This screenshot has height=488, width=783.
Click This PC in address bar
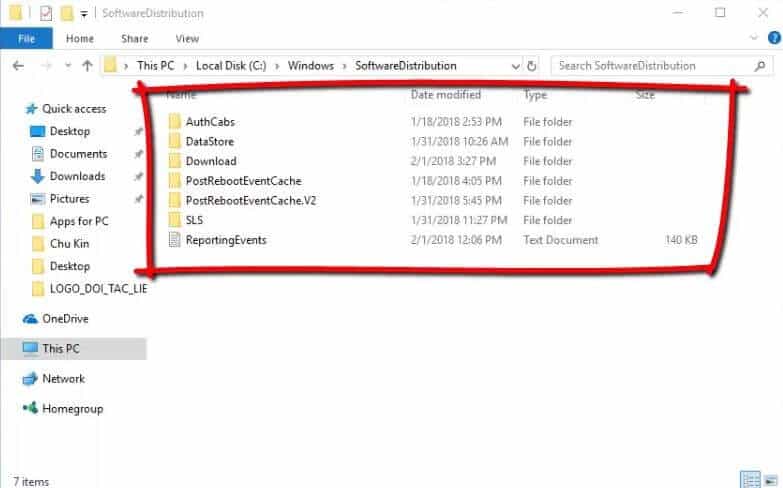click(156, 65)
